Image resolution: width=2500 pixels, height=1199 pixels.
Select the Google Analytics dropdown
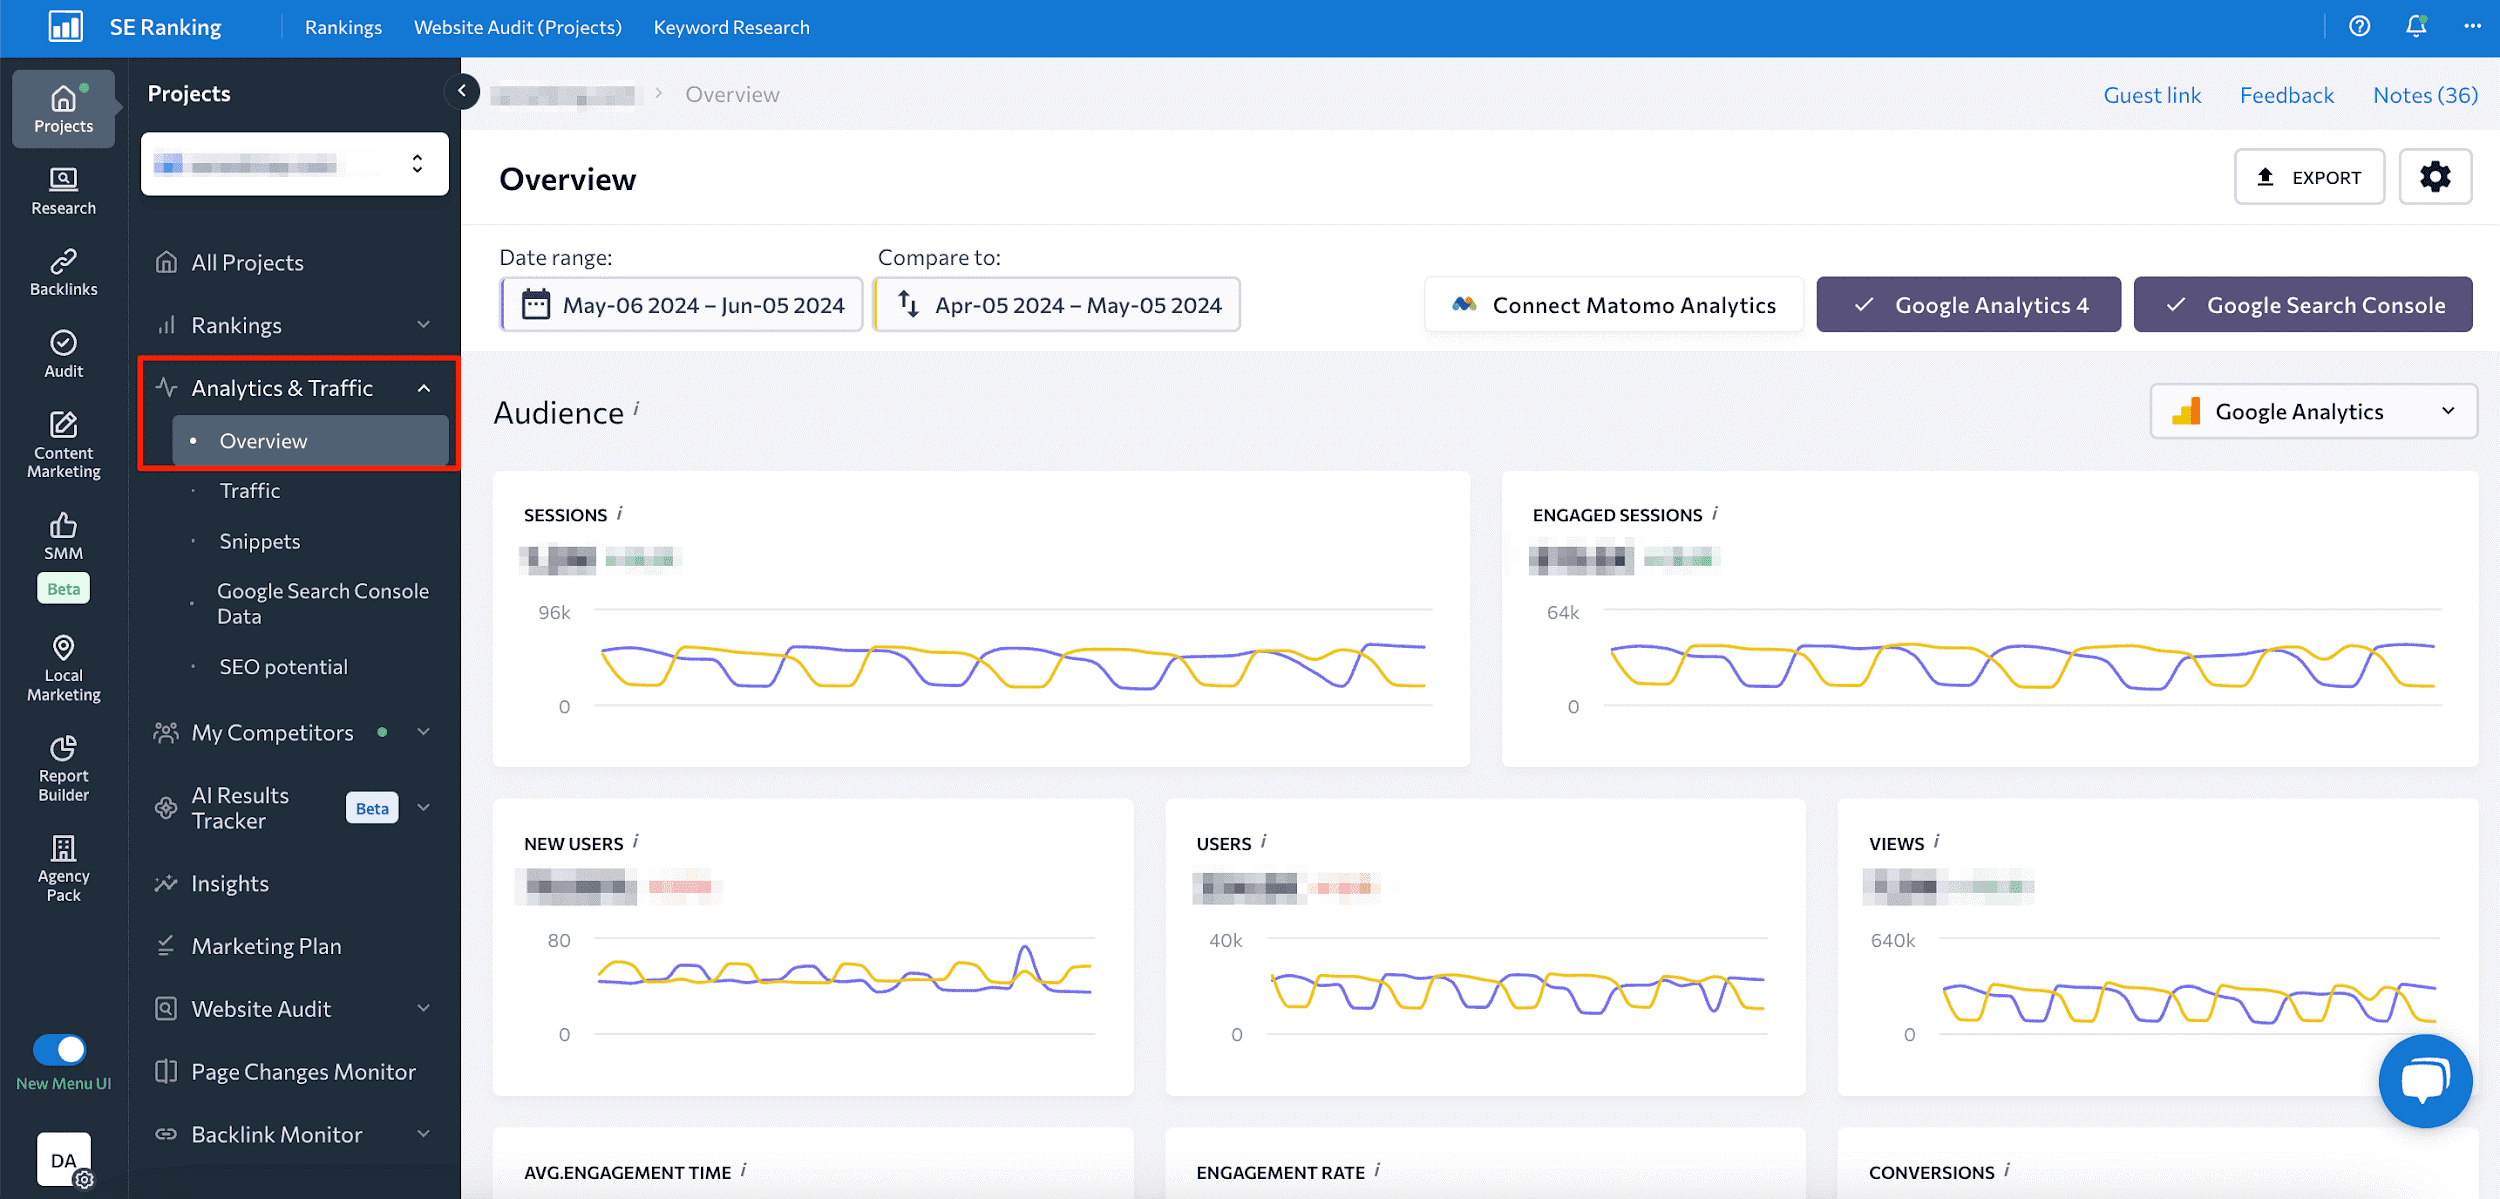click(x=2310, y=411)
